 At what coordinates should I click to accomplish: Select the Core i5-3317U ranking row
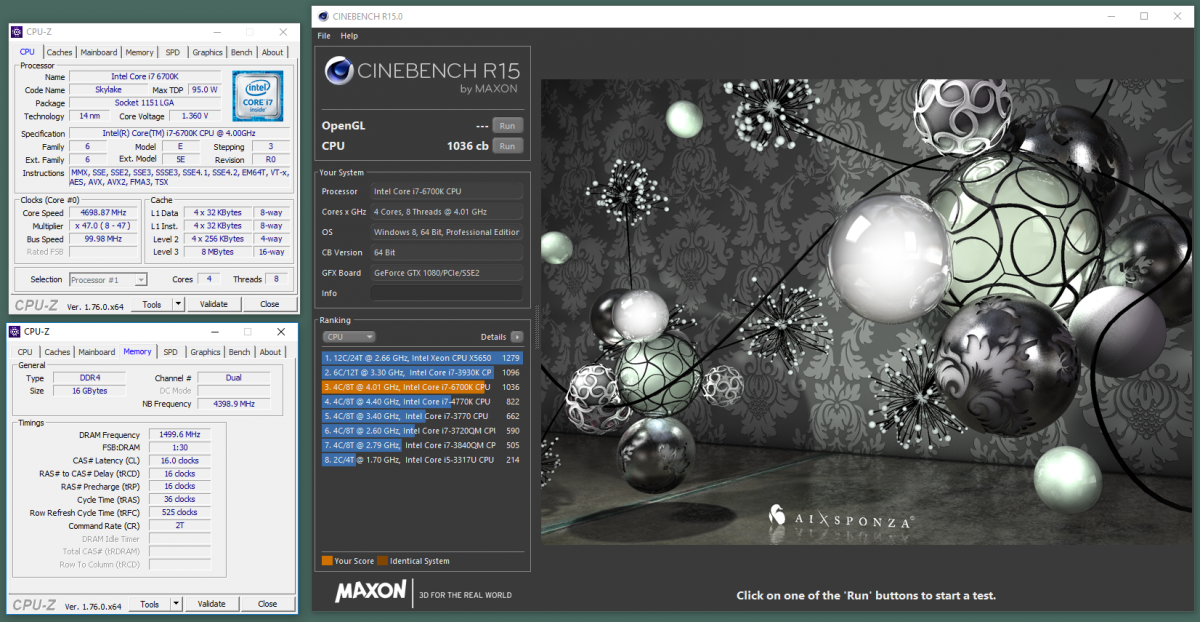click(x=422, y=460)
